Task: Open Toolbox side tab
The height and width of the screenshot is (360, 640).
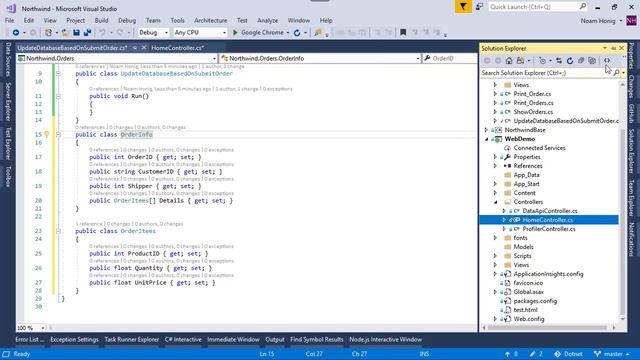Action: tap(8, 176)
